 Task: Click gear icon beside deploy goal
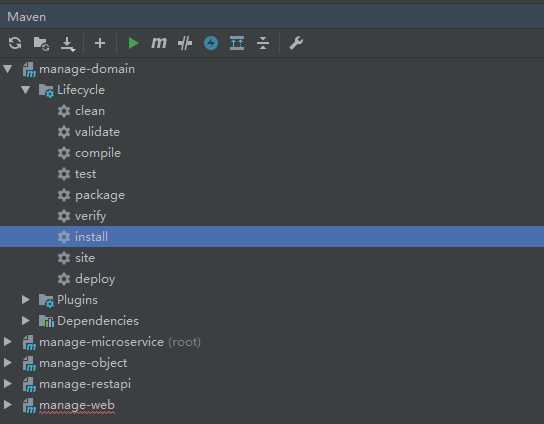pyautogui.click(x=64, y=279)
